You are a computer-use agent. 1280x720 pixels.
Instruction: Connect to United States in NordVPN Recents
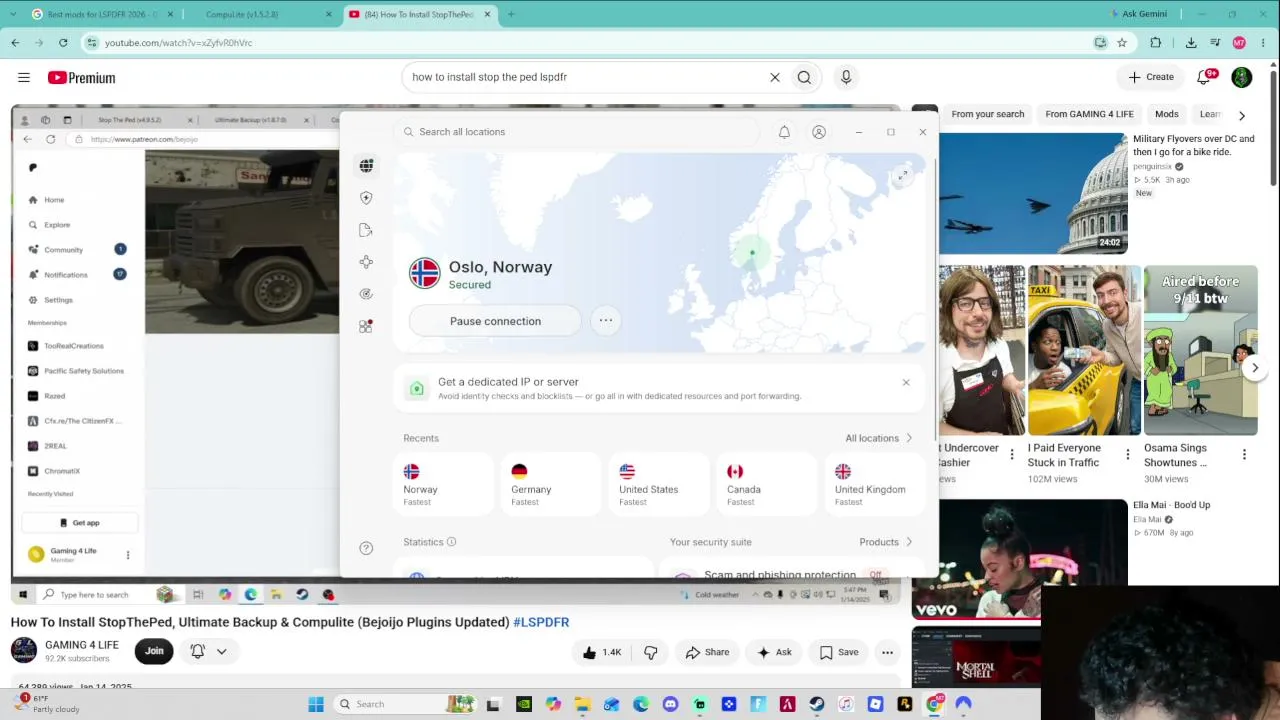pyautogui.click(x=658, y=485)
